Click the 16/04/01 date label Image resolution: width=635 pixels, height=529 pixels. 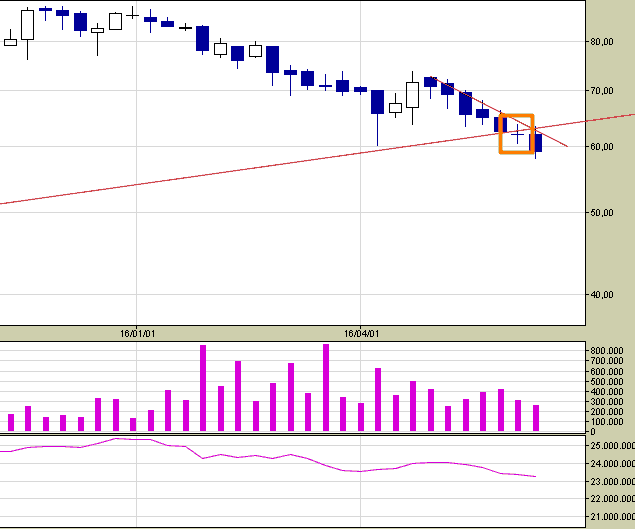click(x=360, y=334)
